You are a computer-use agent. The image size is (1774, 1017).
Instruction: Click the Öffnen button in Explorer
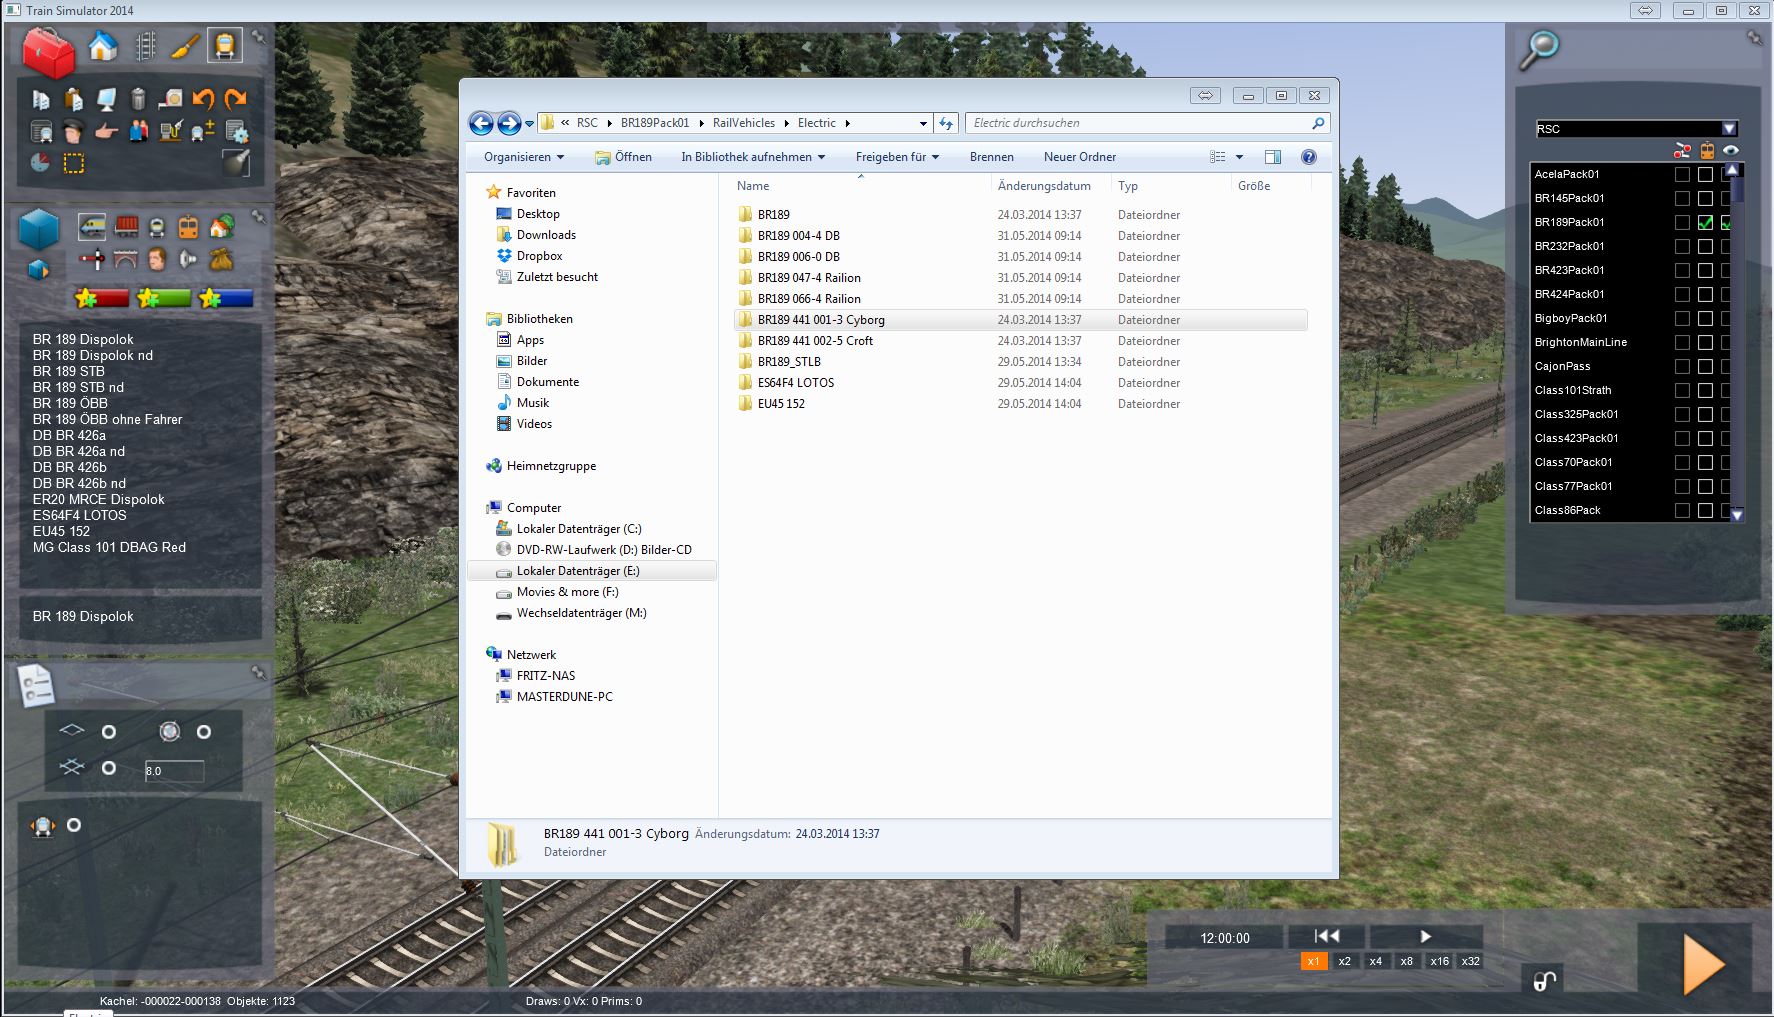(x=622, y=157)
